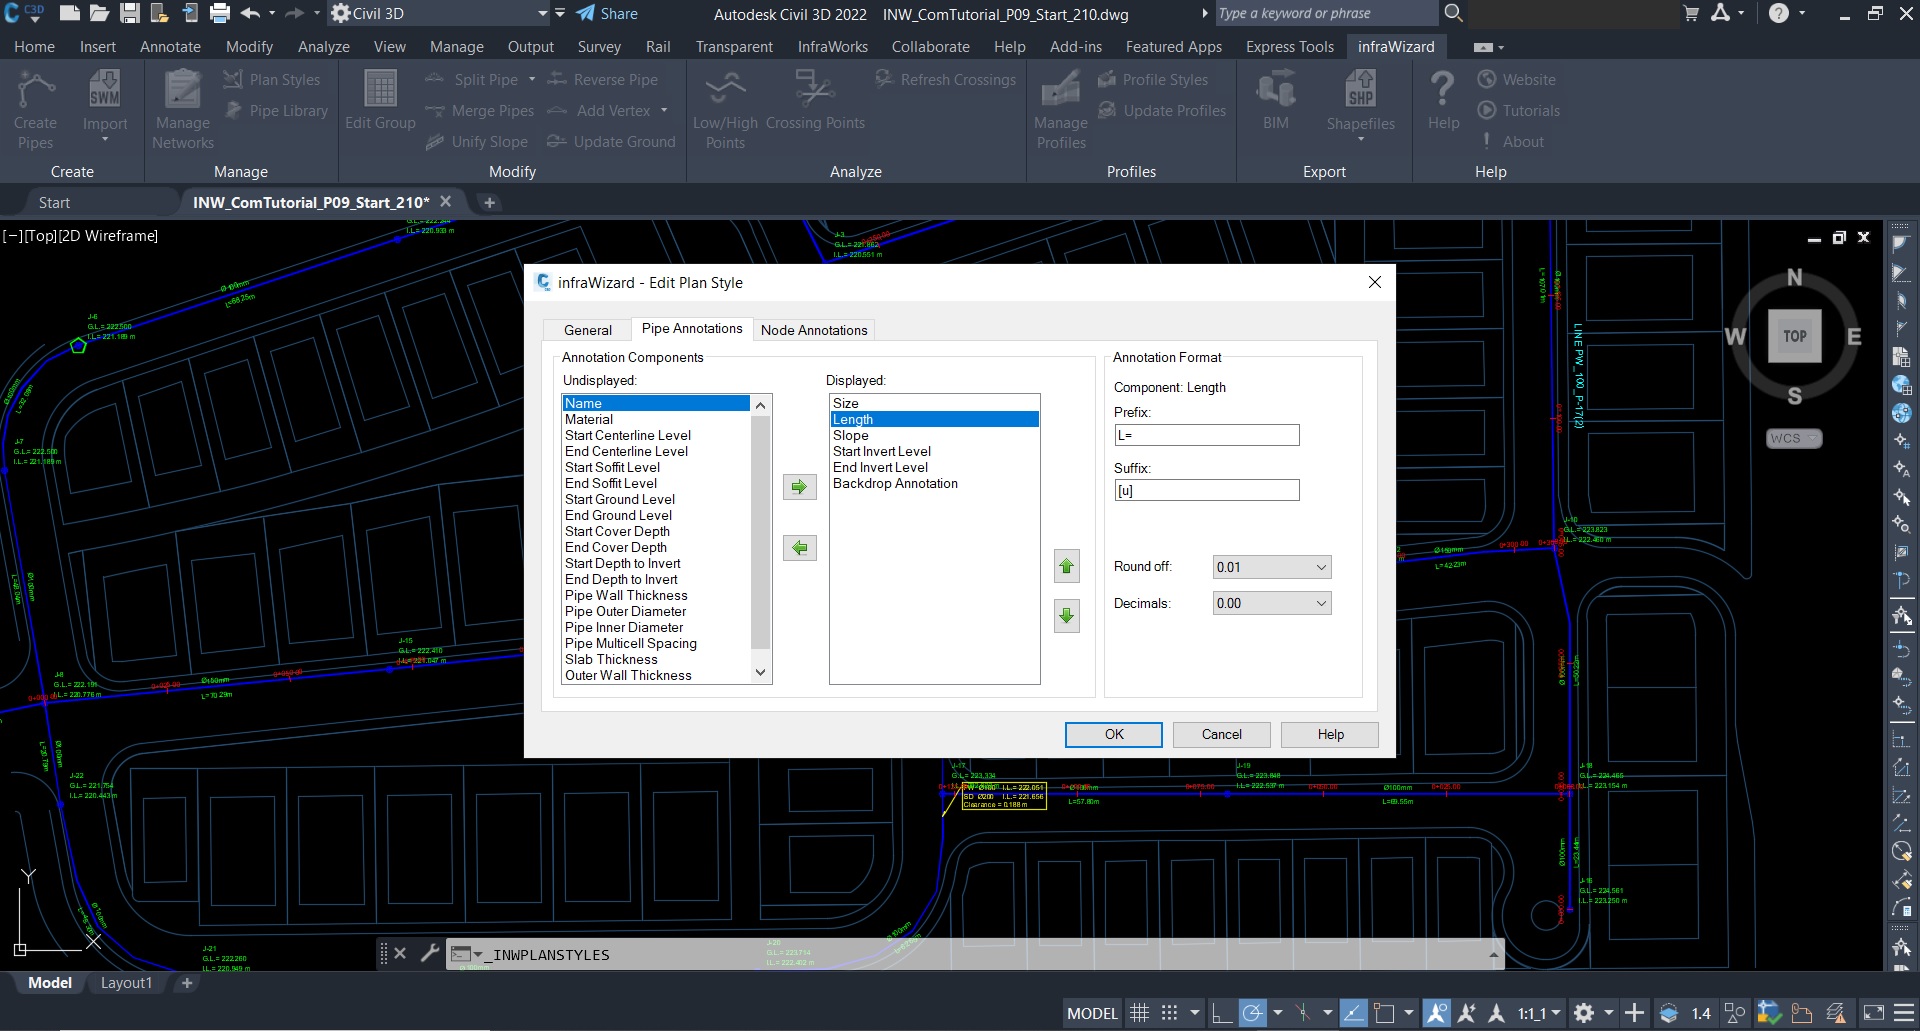Click the green right arrow transfer button
Screen dimensions: 1920x1031
(799, 487)
